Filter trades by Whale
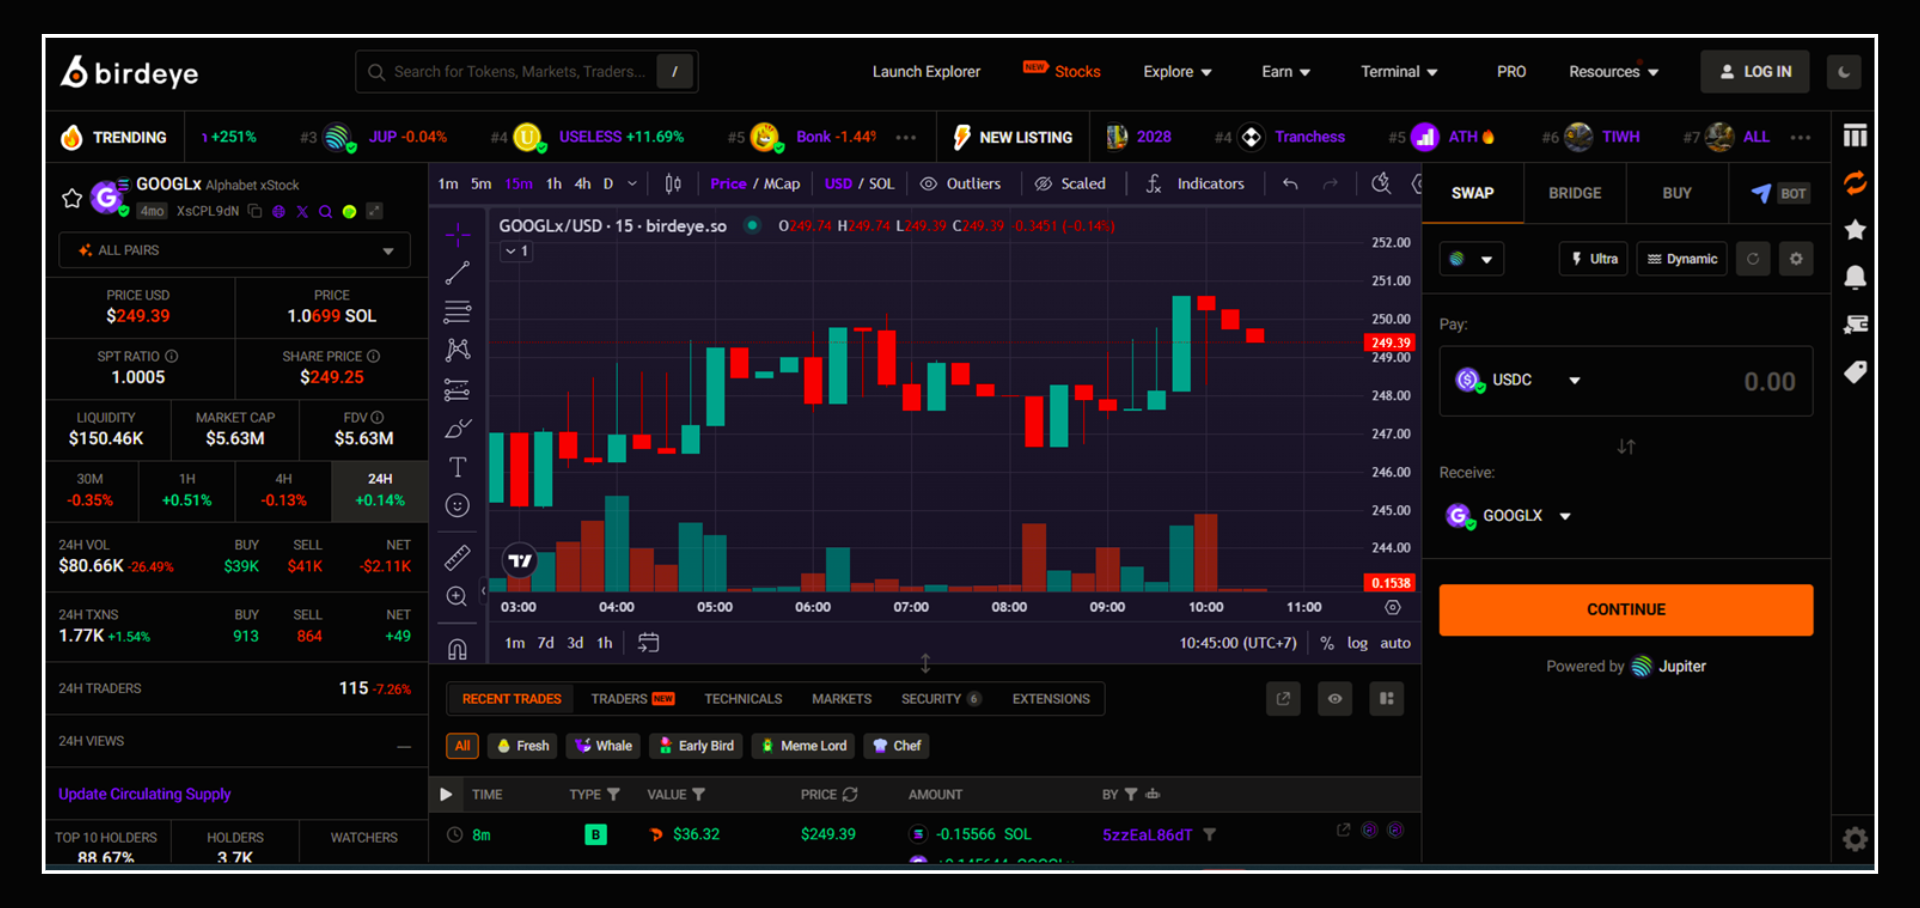1920x908 pixels. [604, 746]
